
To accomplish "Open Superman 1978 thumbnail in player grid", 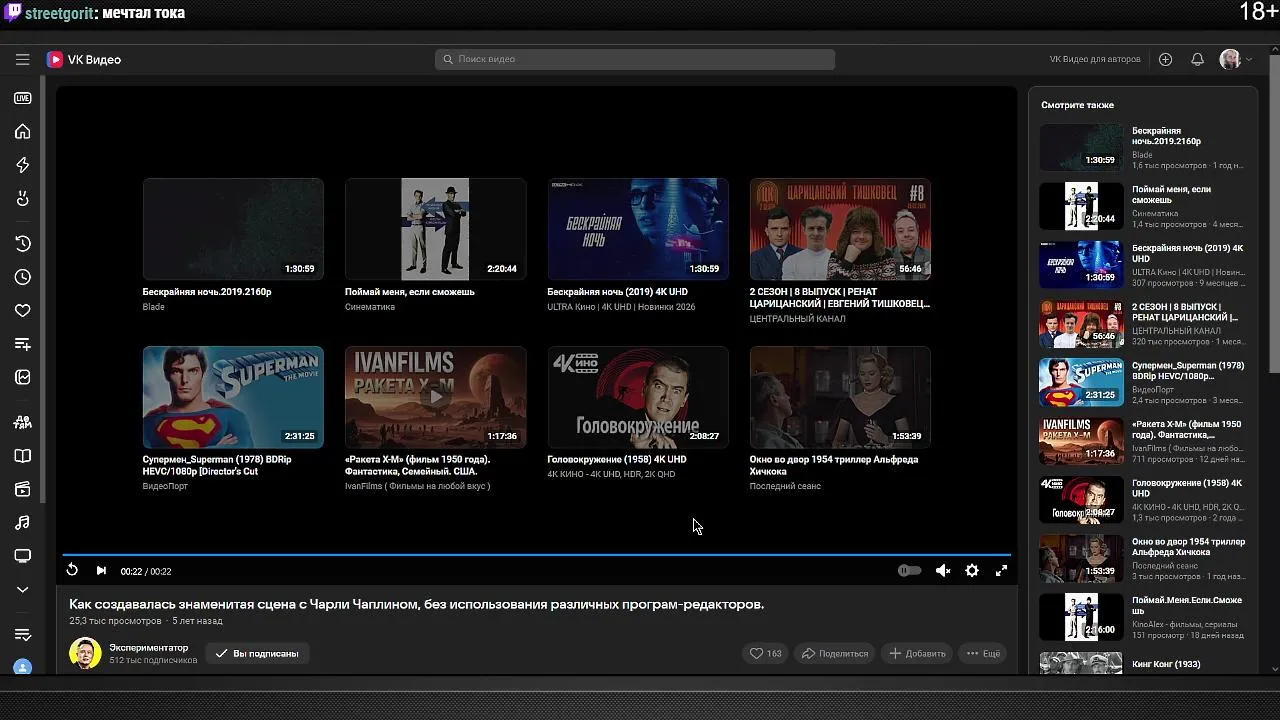I will tap(233, 397).
